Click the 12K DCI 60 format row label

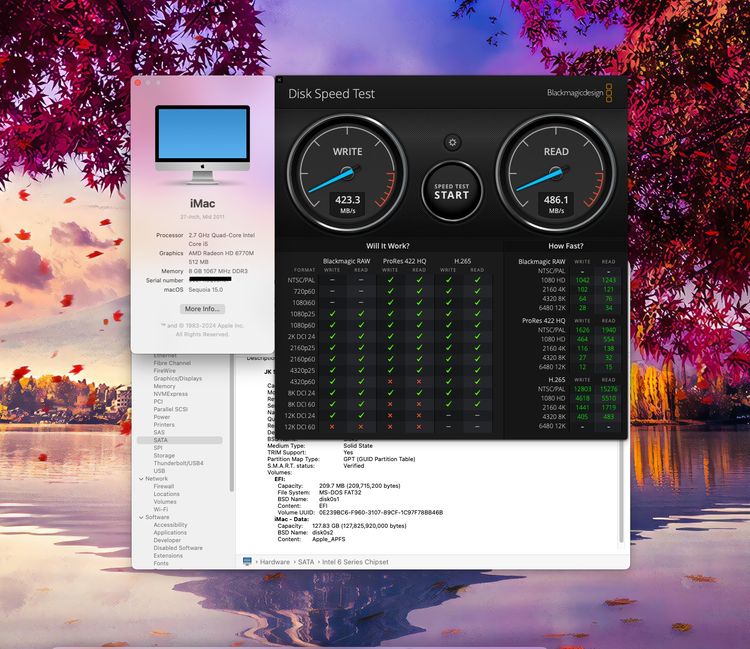click(300, 427)
